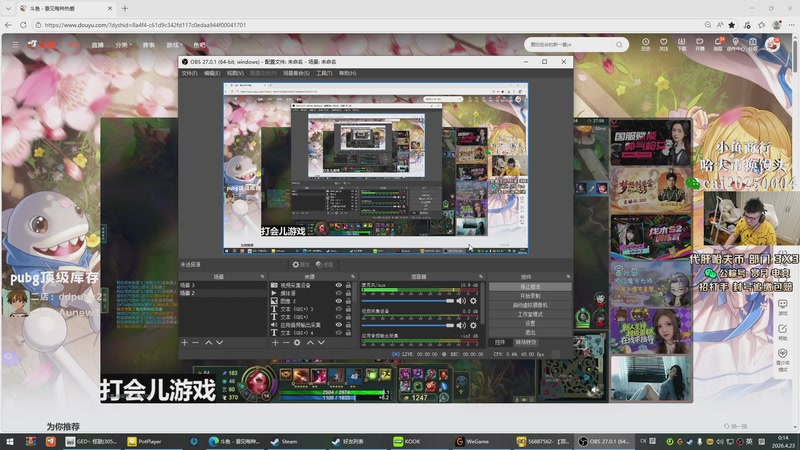Open the 视频采集设备 mixer settings gear
This screenshot has width=800, height=450.
pyautogui.click(x=473, y=325)
